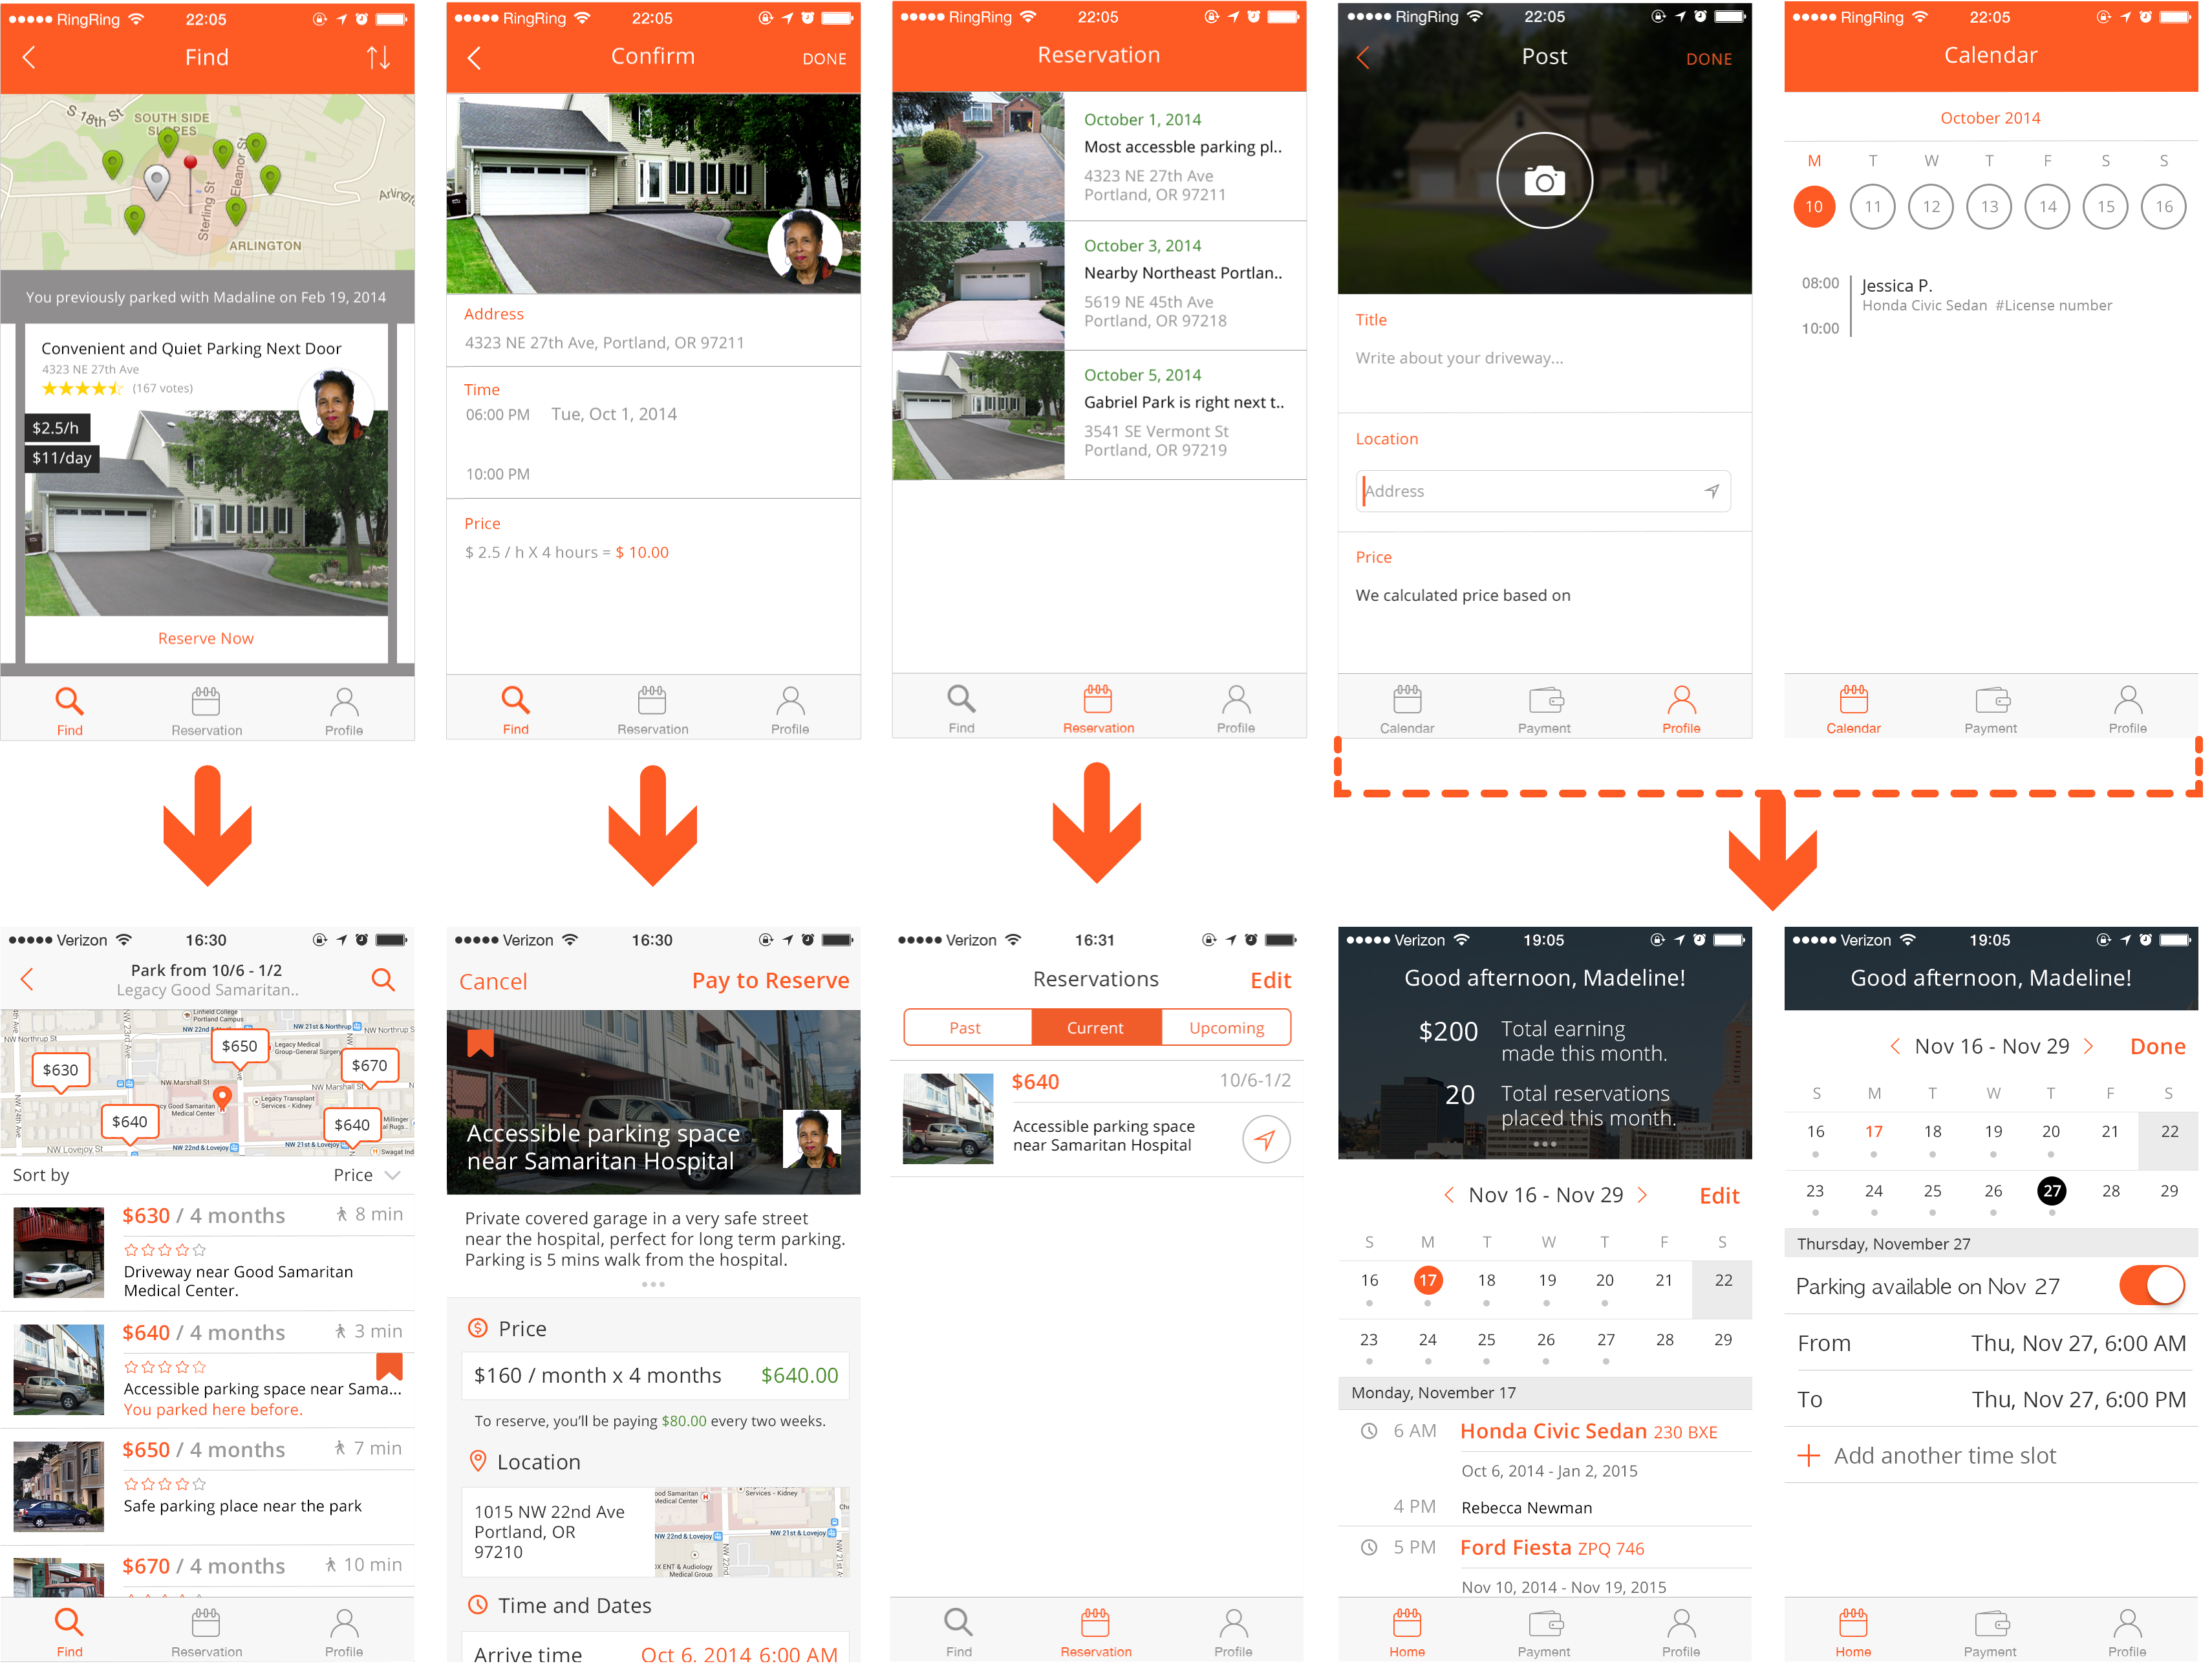The image size is (2212, 1666).
Task: Select the Past segment in Reservations
Action: (x=966, y=1027)
